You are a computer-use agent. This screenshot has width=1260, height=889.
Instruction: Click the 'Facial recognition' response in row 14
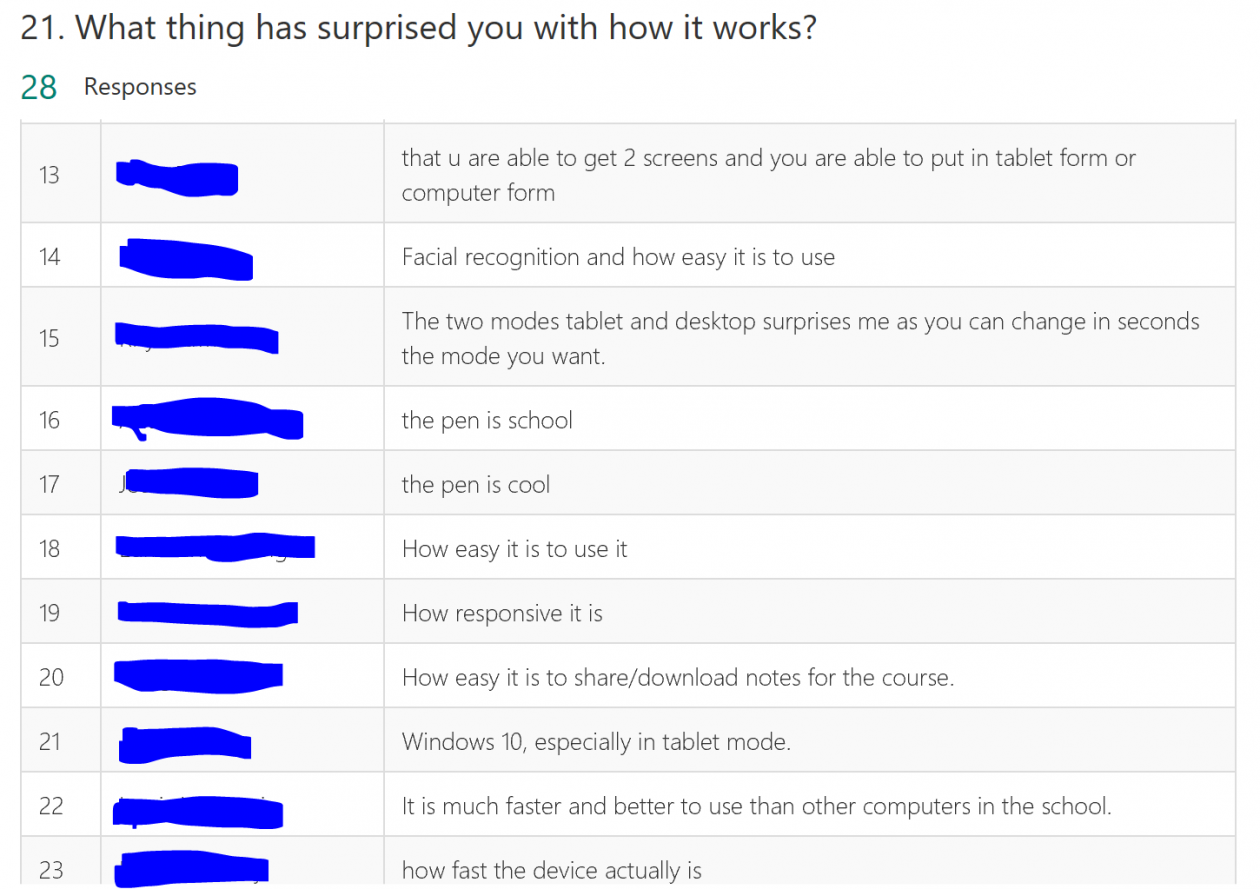coord(618,257)
